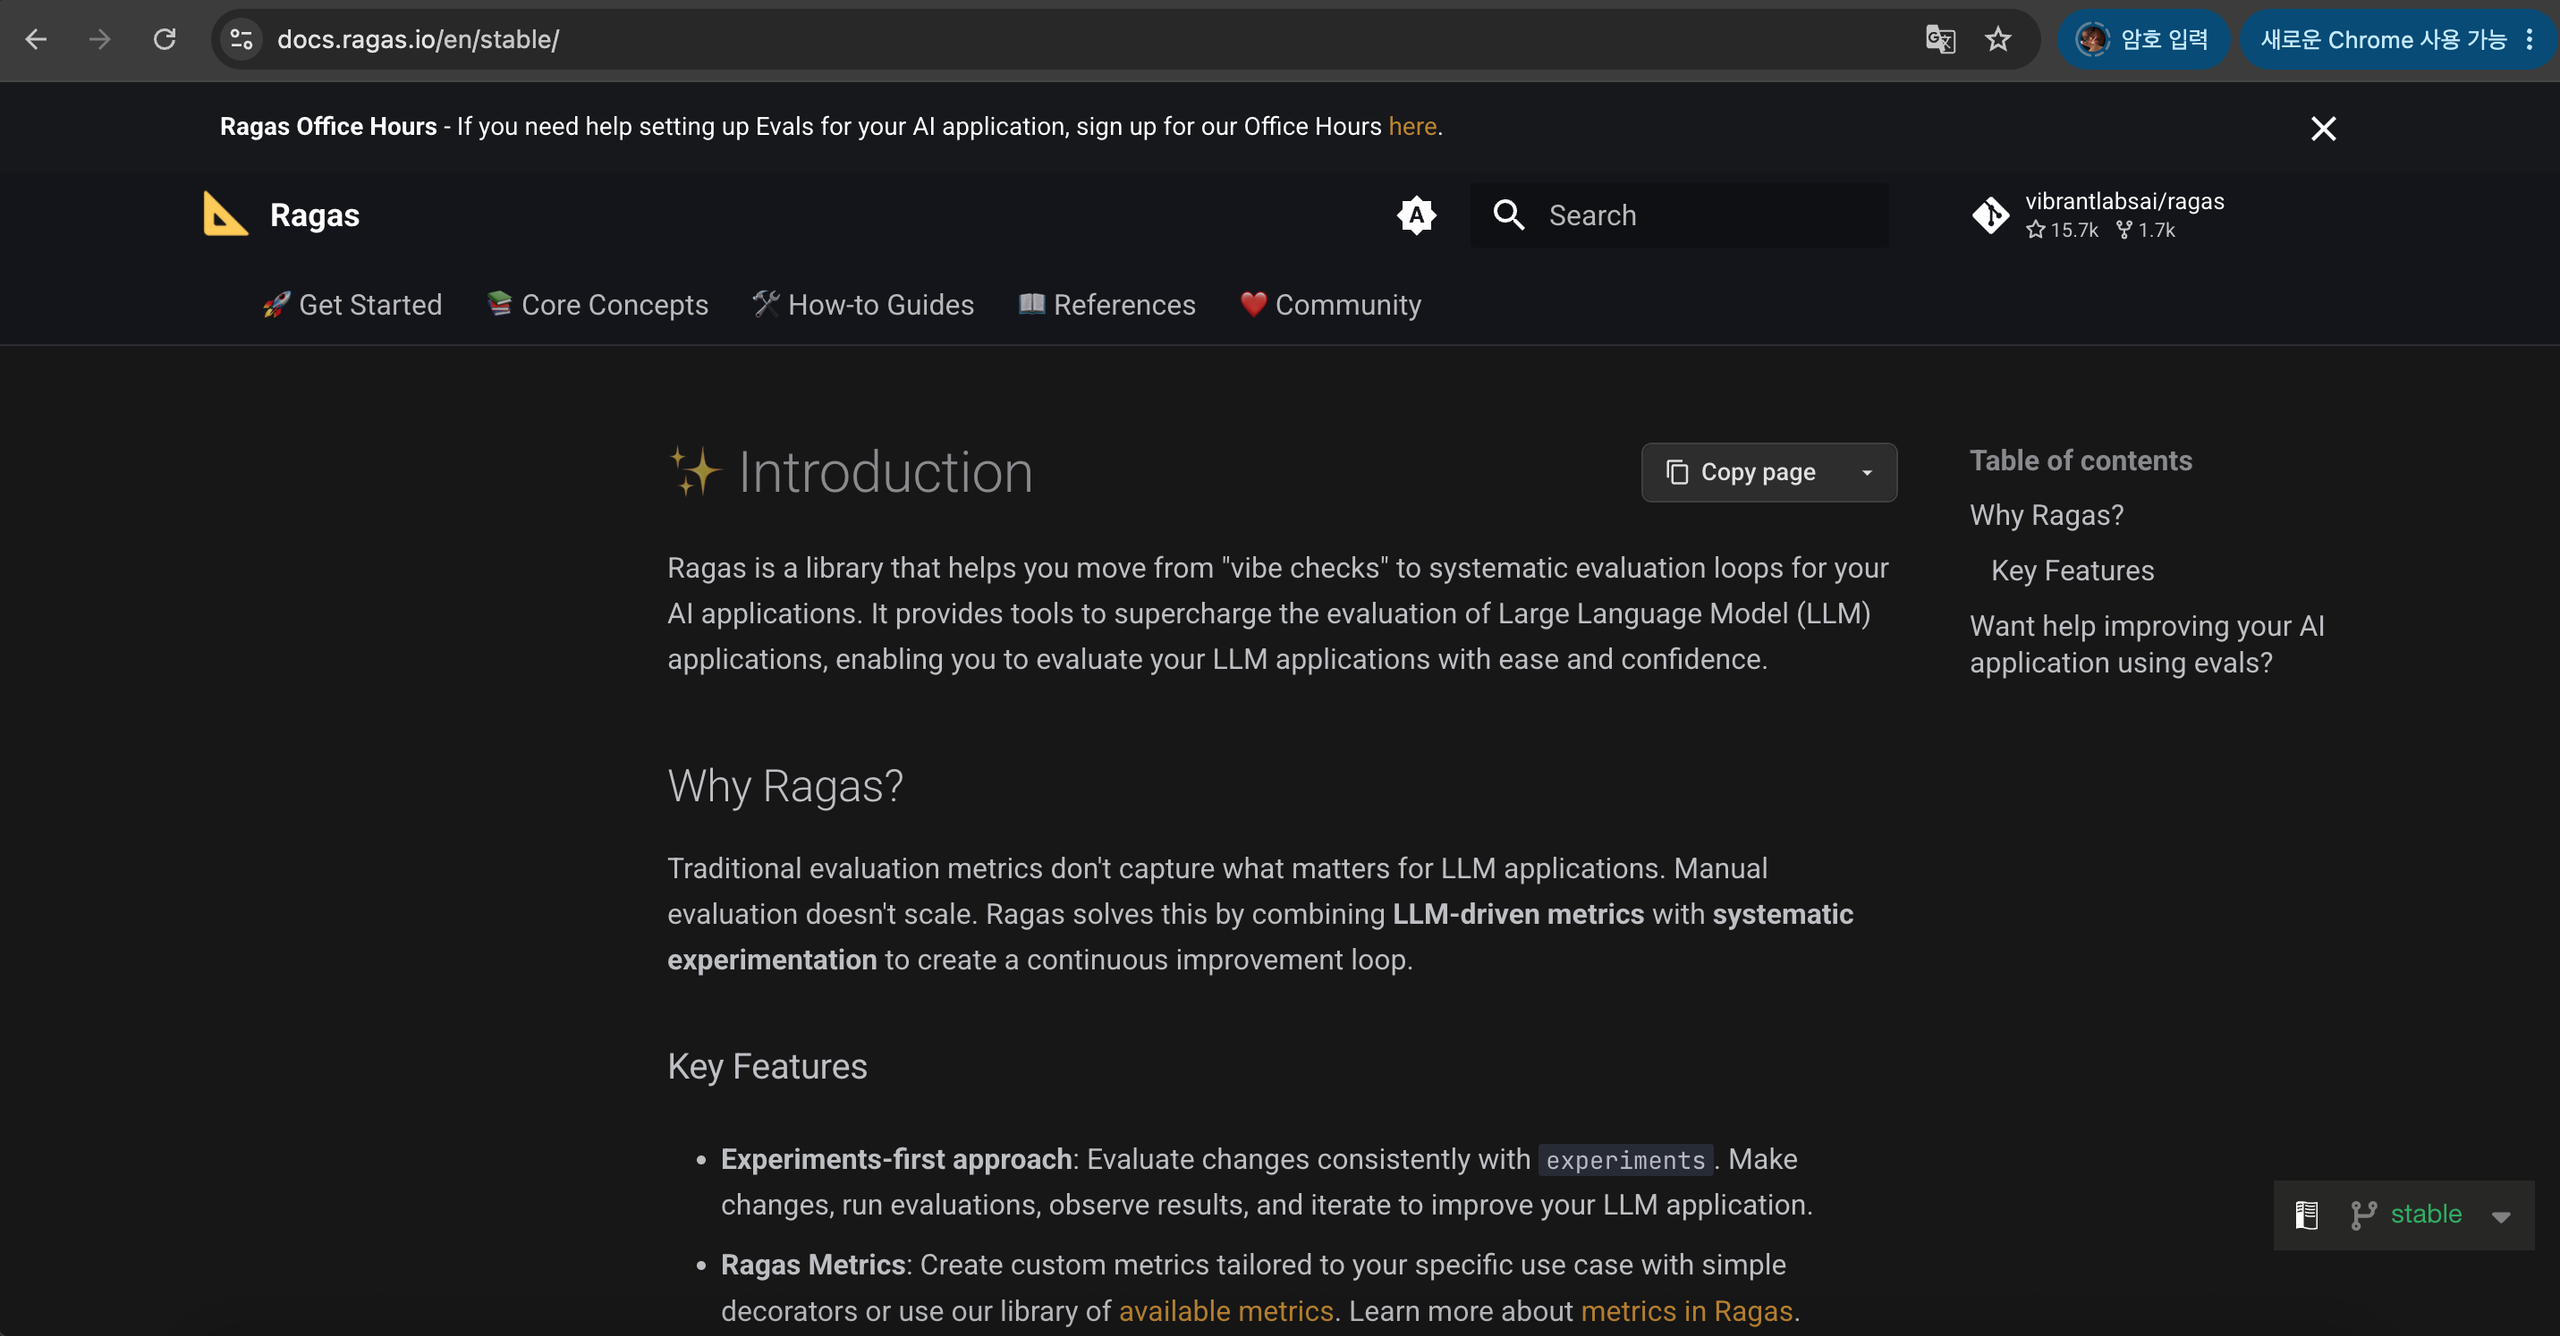This screenshot has width=2560, height=1336.
Task: View site information icon in address bar
Action: click(x=241, y=40)
